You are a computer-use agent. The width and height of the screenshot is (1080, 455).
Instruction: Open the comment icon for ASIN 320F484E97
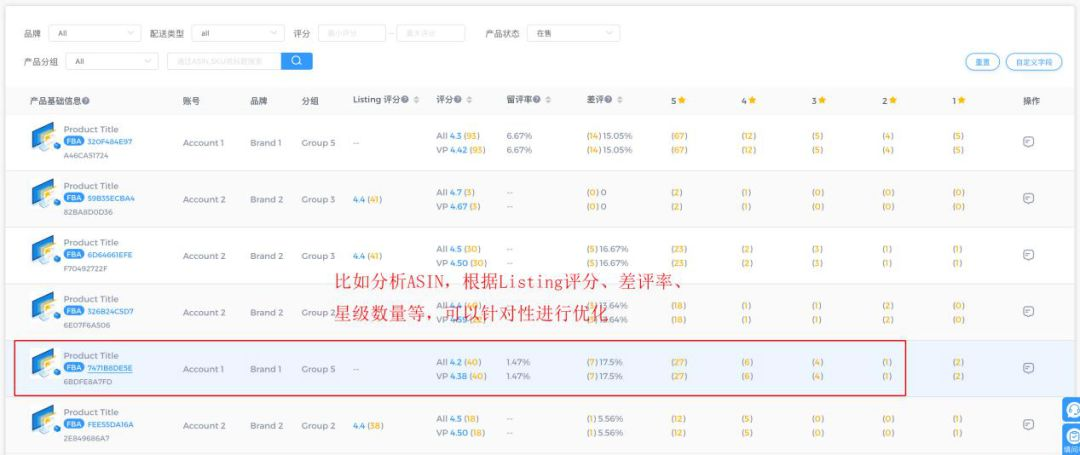(1028, 142)
